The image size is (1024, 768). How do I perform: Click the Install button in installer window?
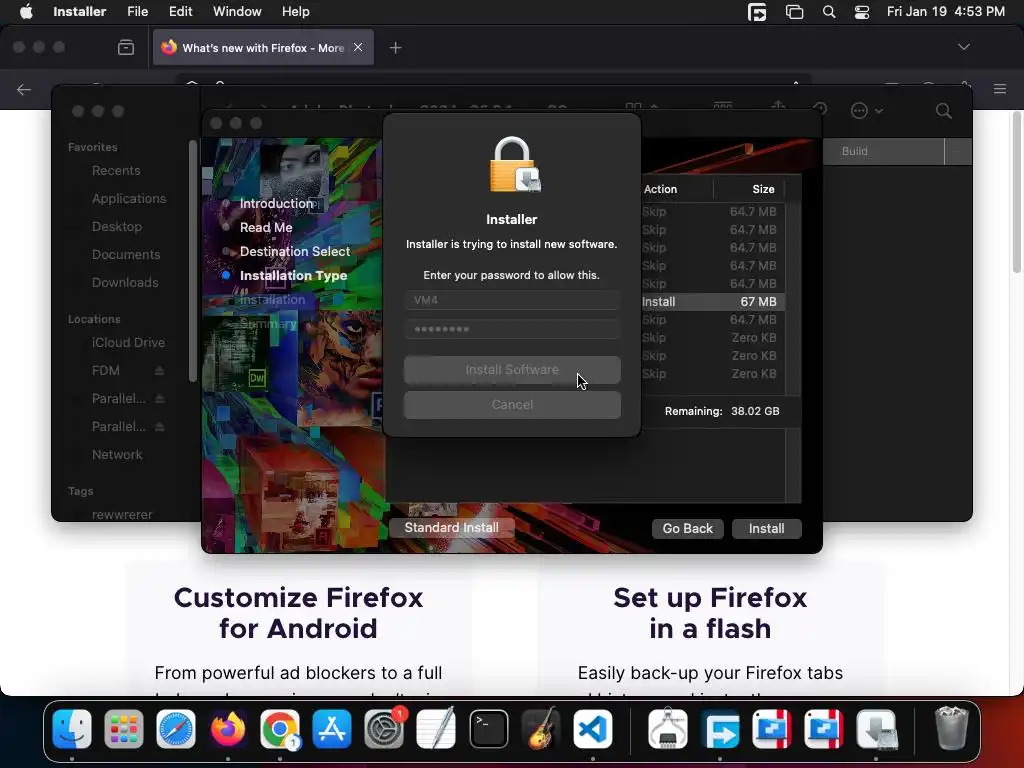766,528
